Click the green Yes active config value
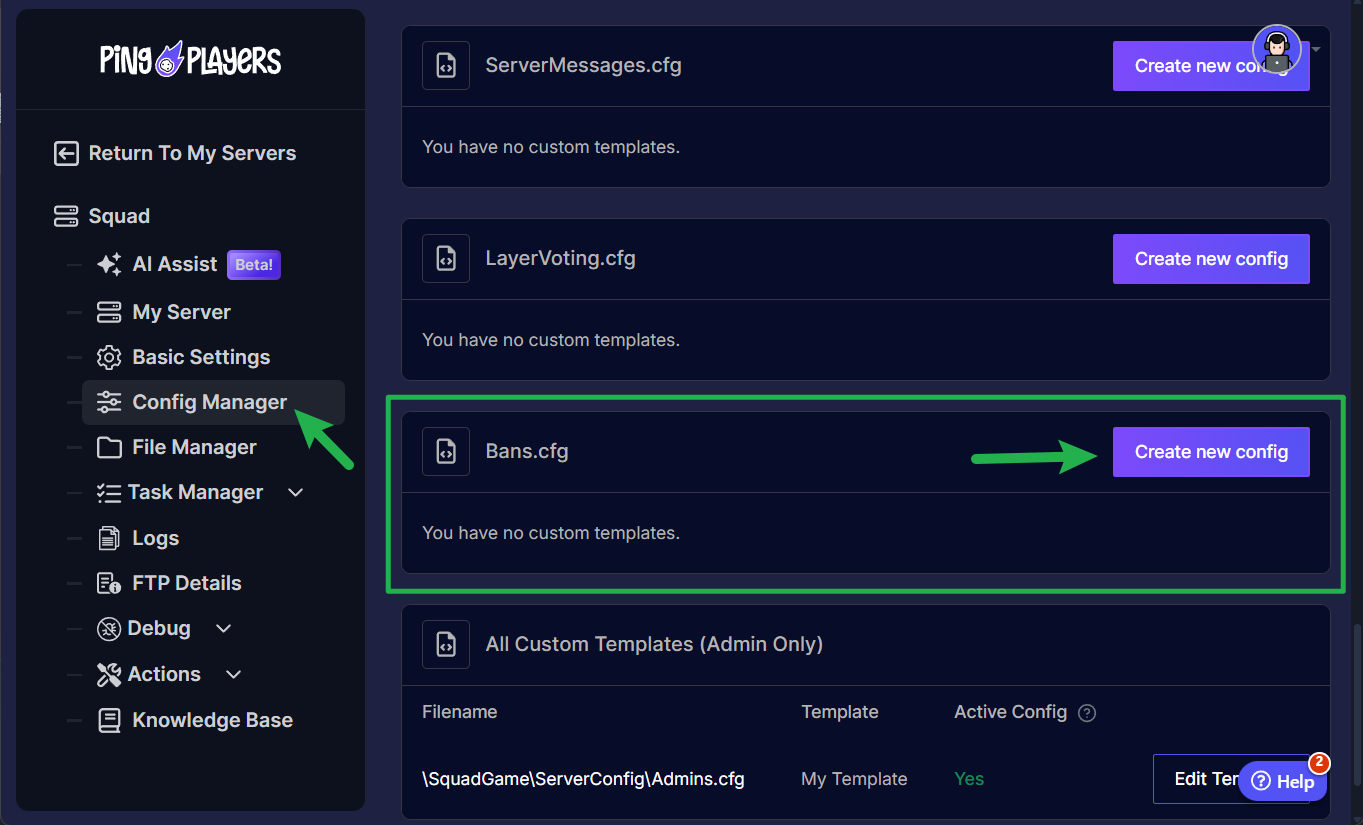The image size is (1363, 825). pyautogui.click(x=969, y=779)
